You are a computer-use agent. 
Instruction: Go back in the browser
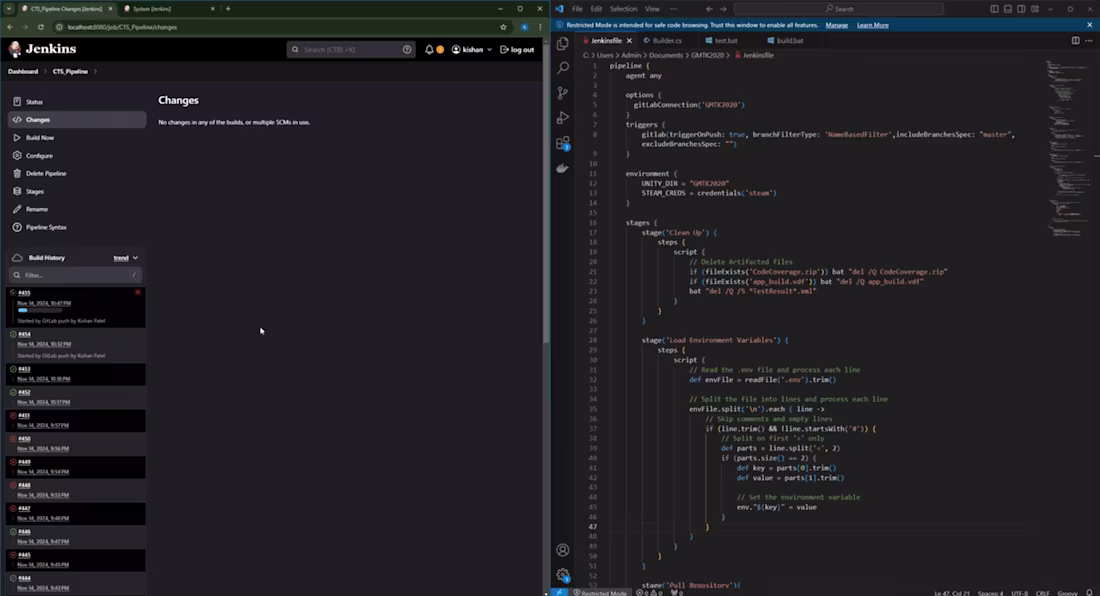pyautogui.click(x=10, y=27)
